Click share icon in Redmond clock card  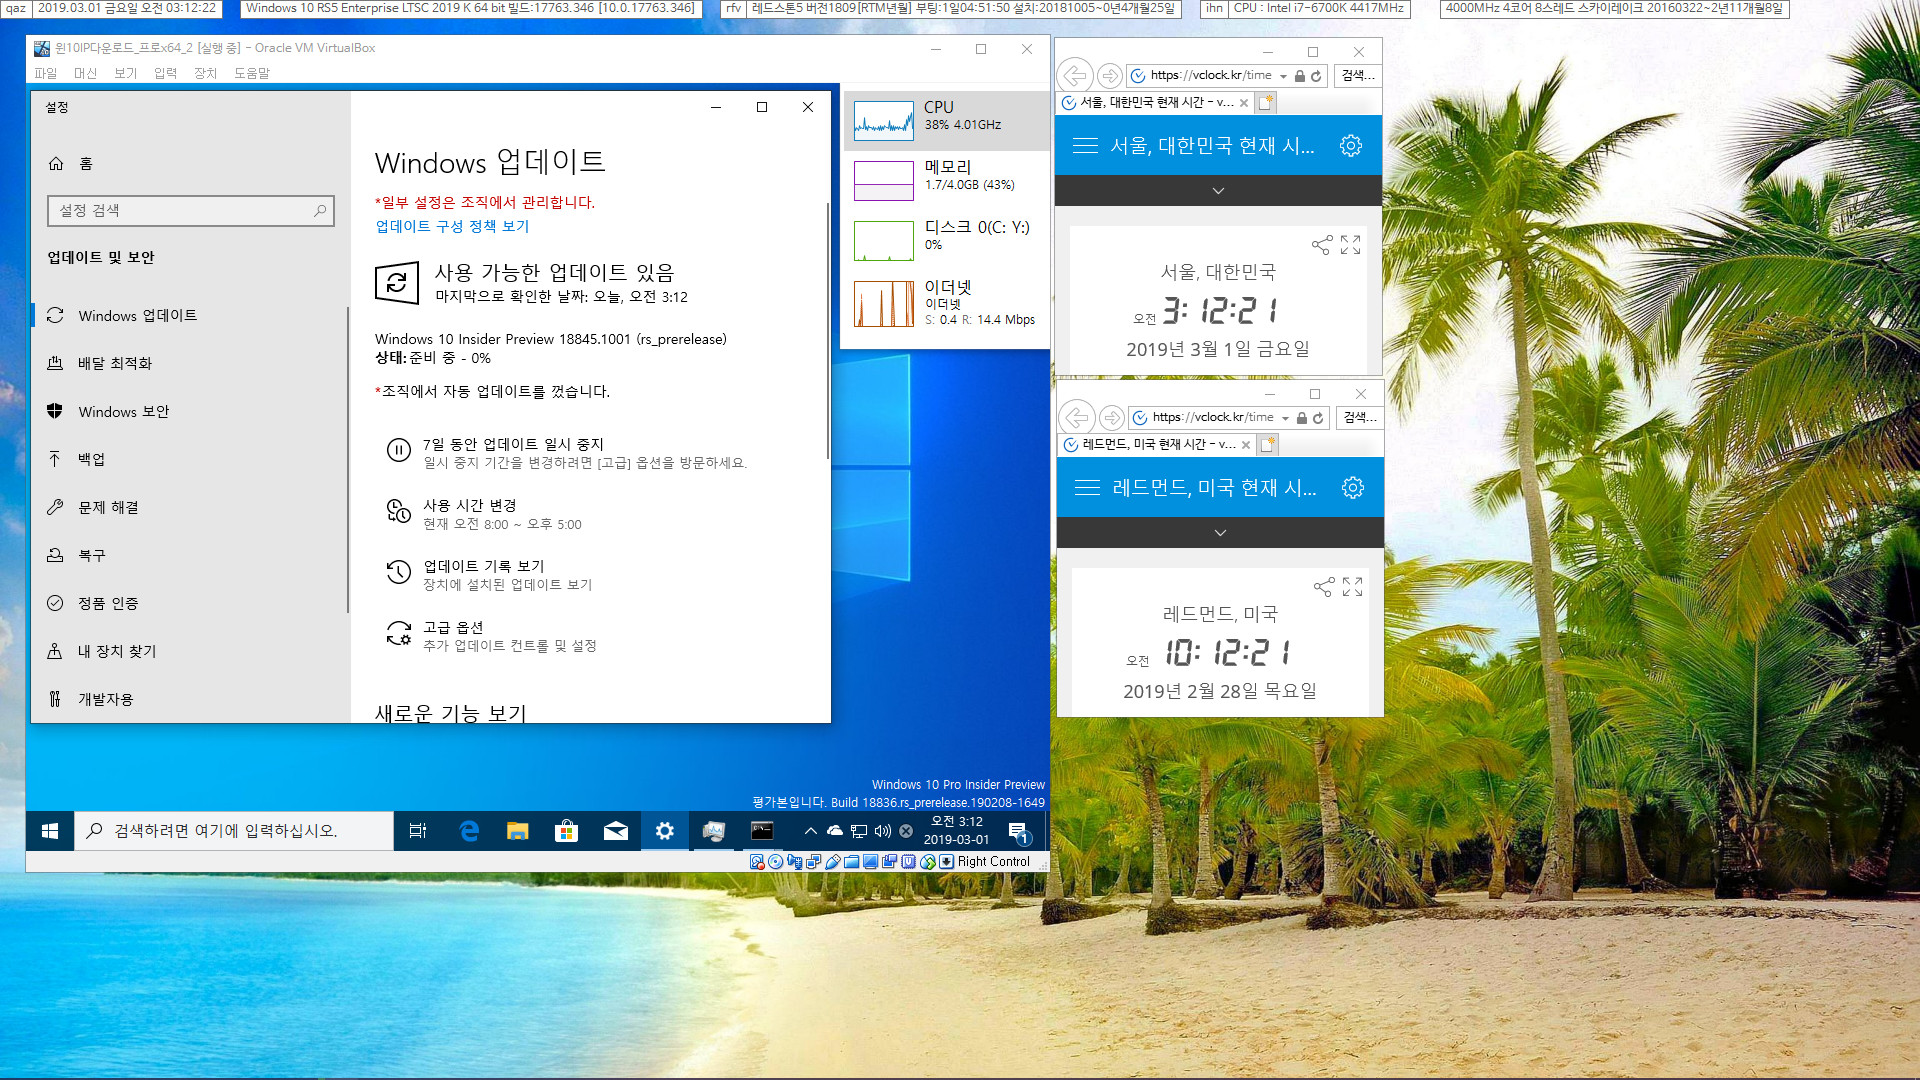[1324, 587]
